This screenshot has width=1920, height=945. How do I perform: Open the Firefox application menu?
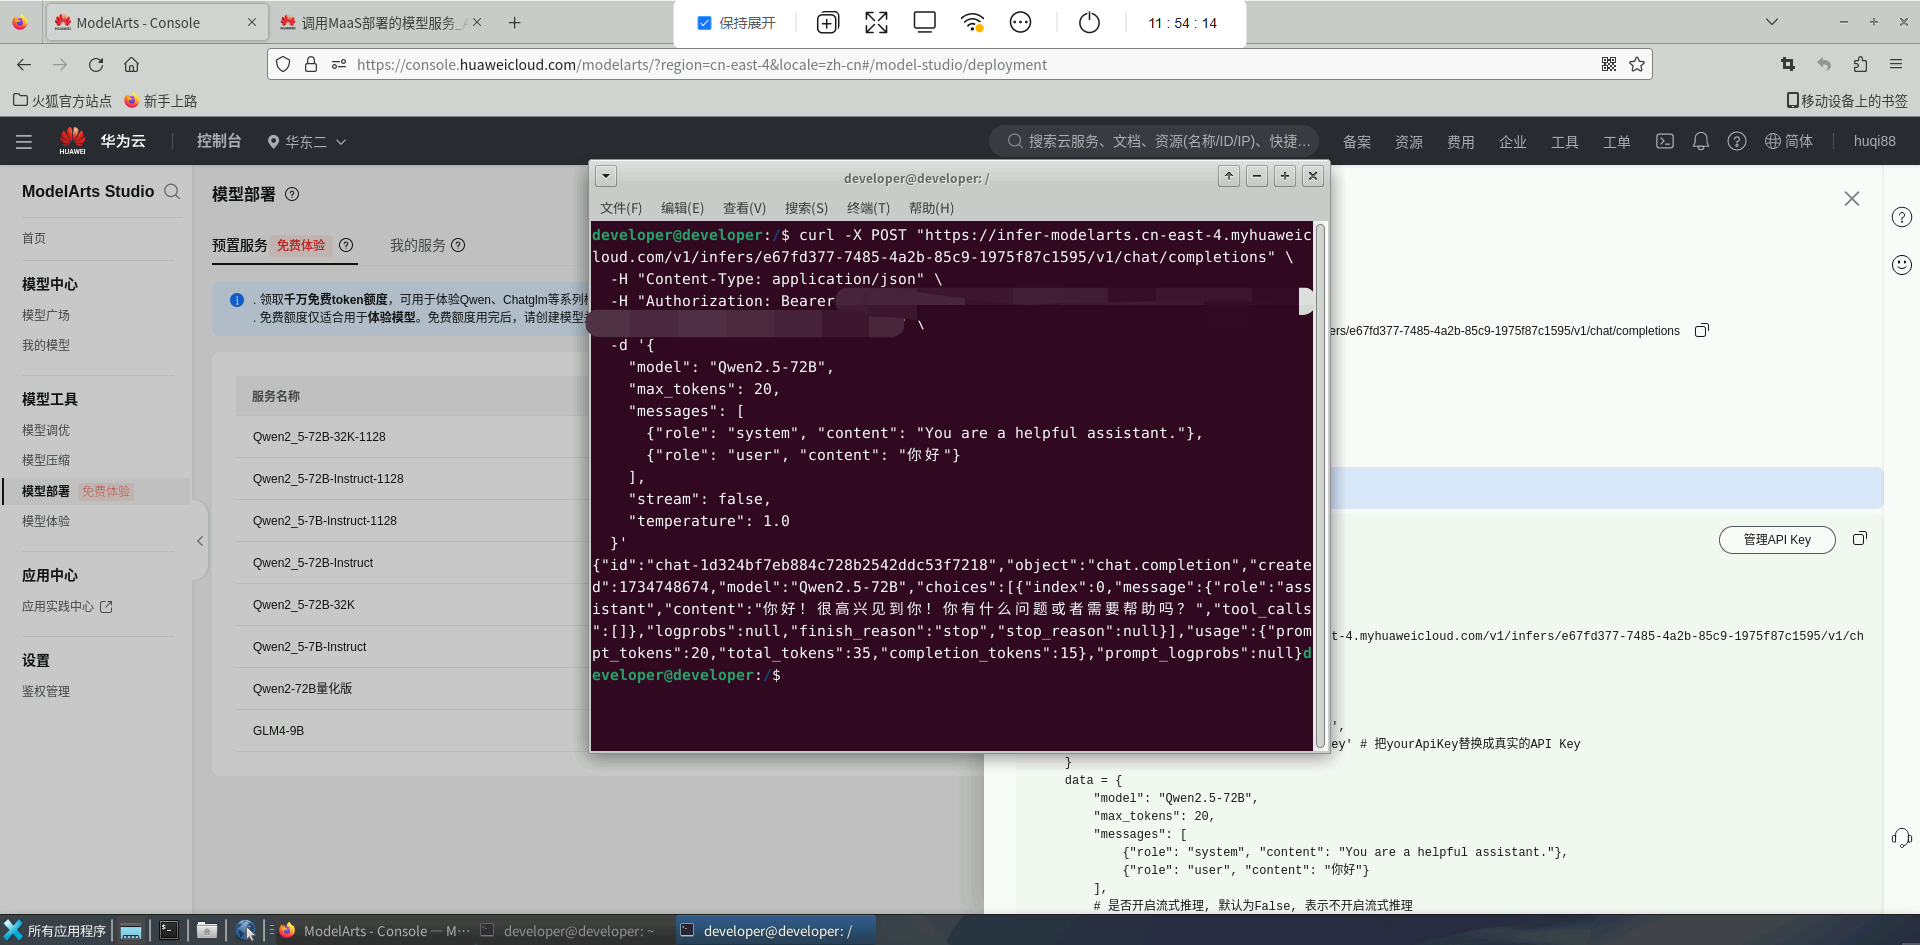point(1896,64)
